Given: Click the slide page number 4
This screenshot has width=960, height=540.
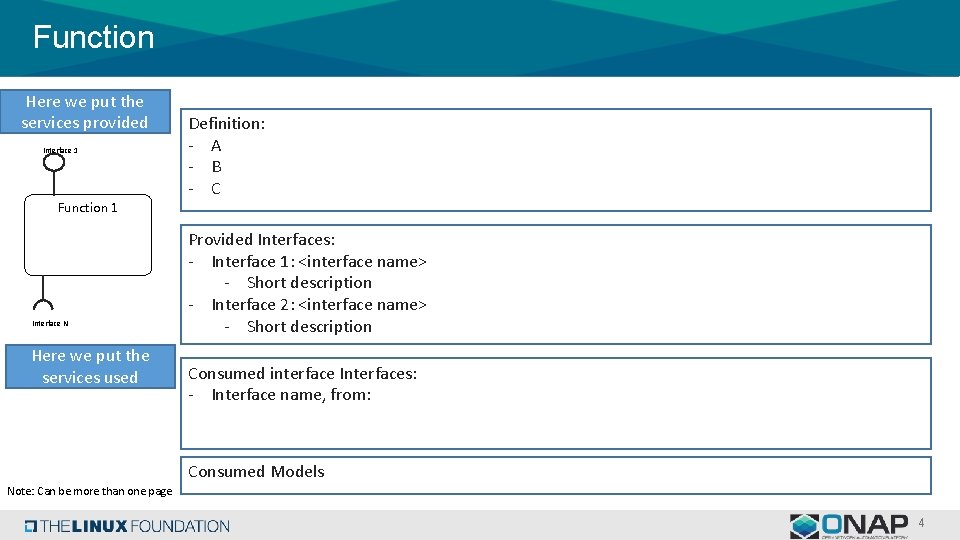Looking at the screenshot, I should (x=921, y=523).
